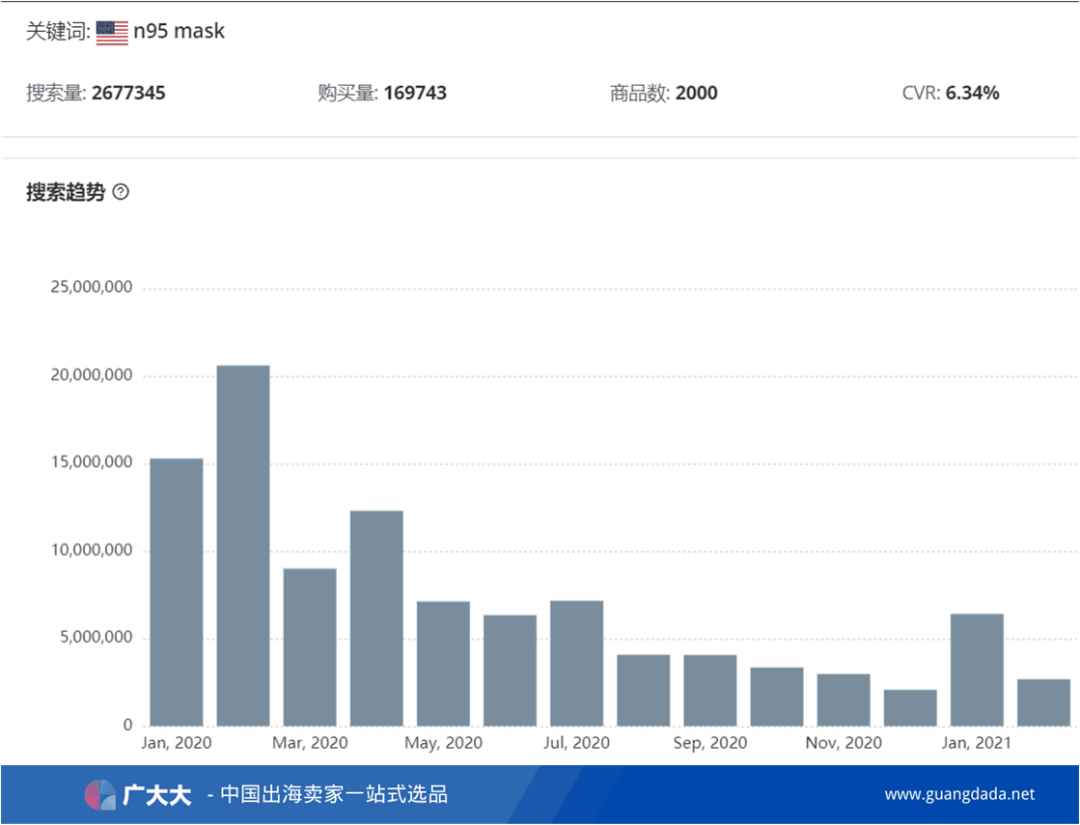This screenshot has height=825, width=1080.
Task: Click the Jan, 2020 x-axis label
Action: click(x=176, y=744)
